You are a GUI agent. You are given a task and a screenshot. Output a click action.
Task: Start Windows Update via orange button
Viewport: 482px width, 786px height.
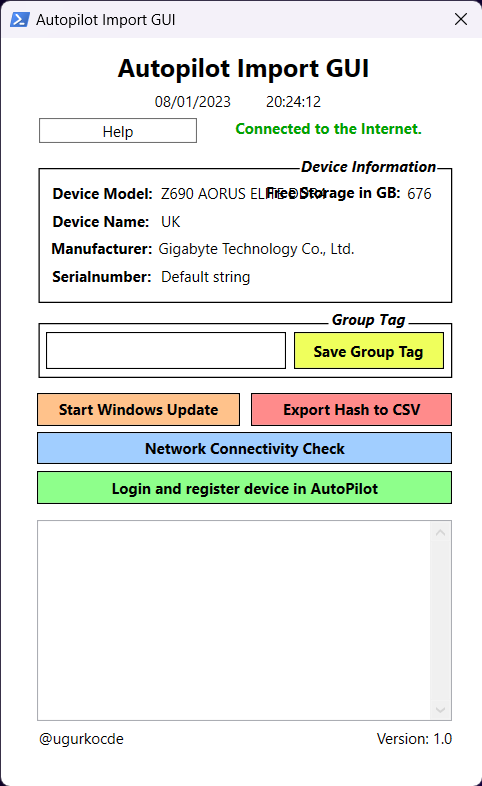pyautogui.click(x=138, y=410)
